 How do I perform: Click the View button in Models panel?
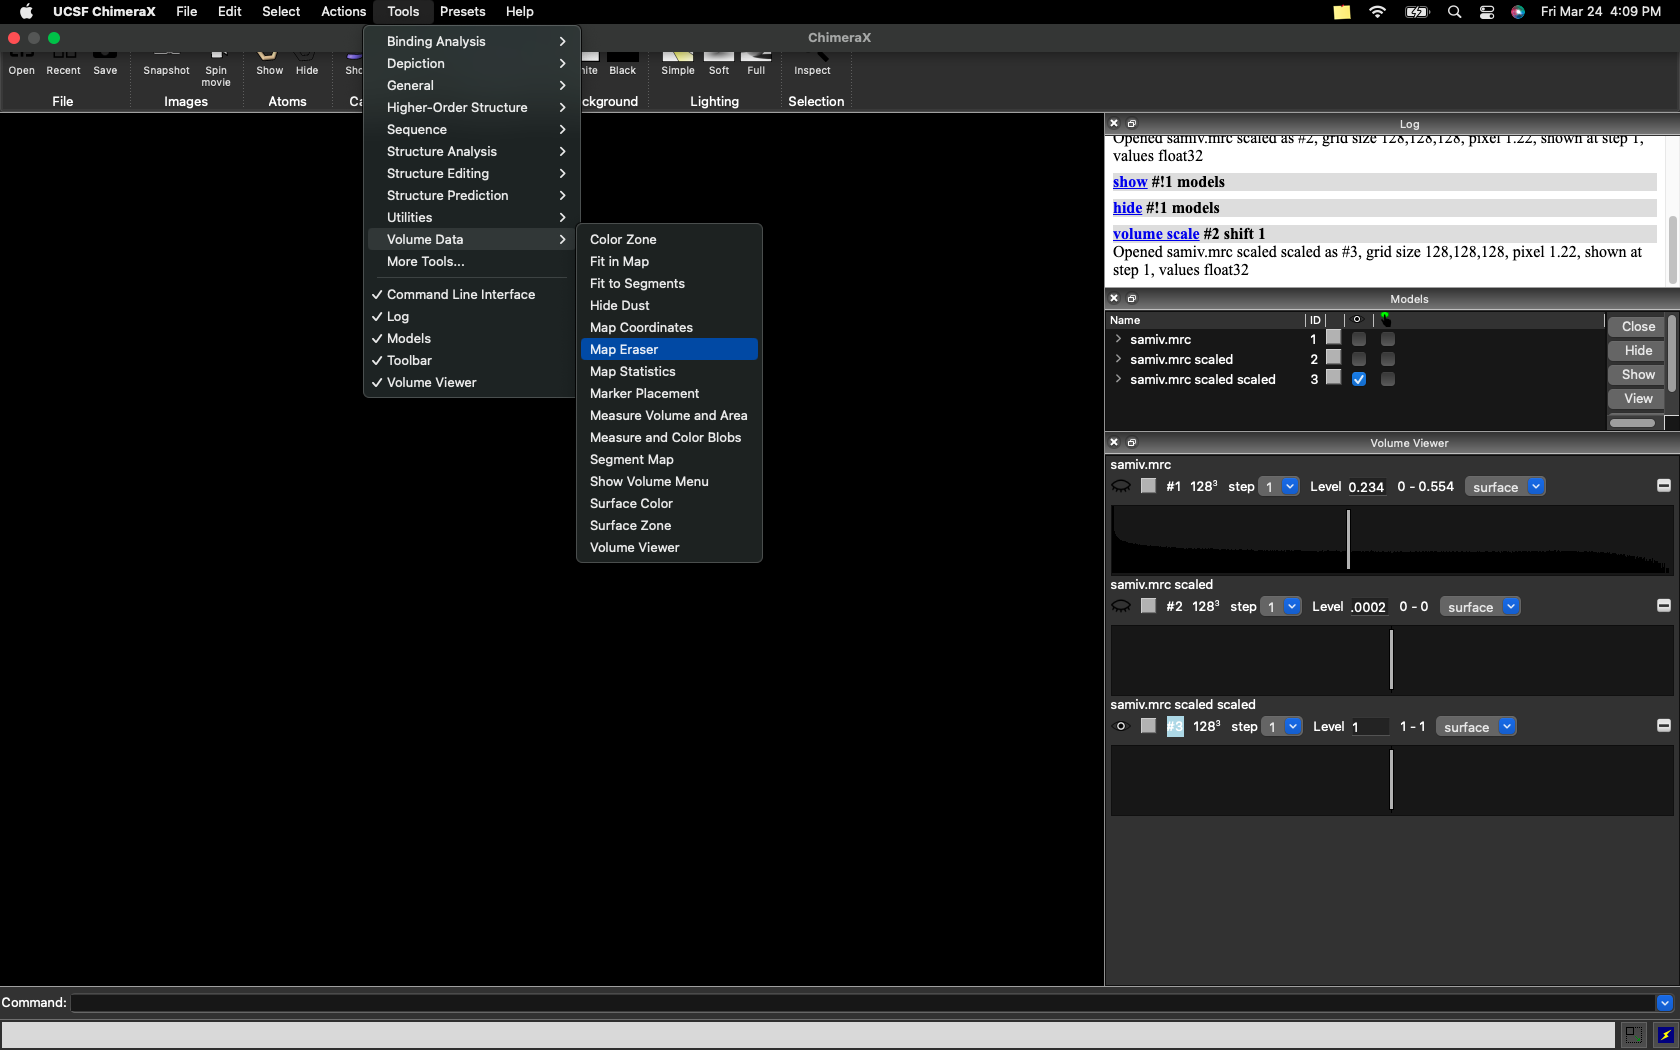1637,399
